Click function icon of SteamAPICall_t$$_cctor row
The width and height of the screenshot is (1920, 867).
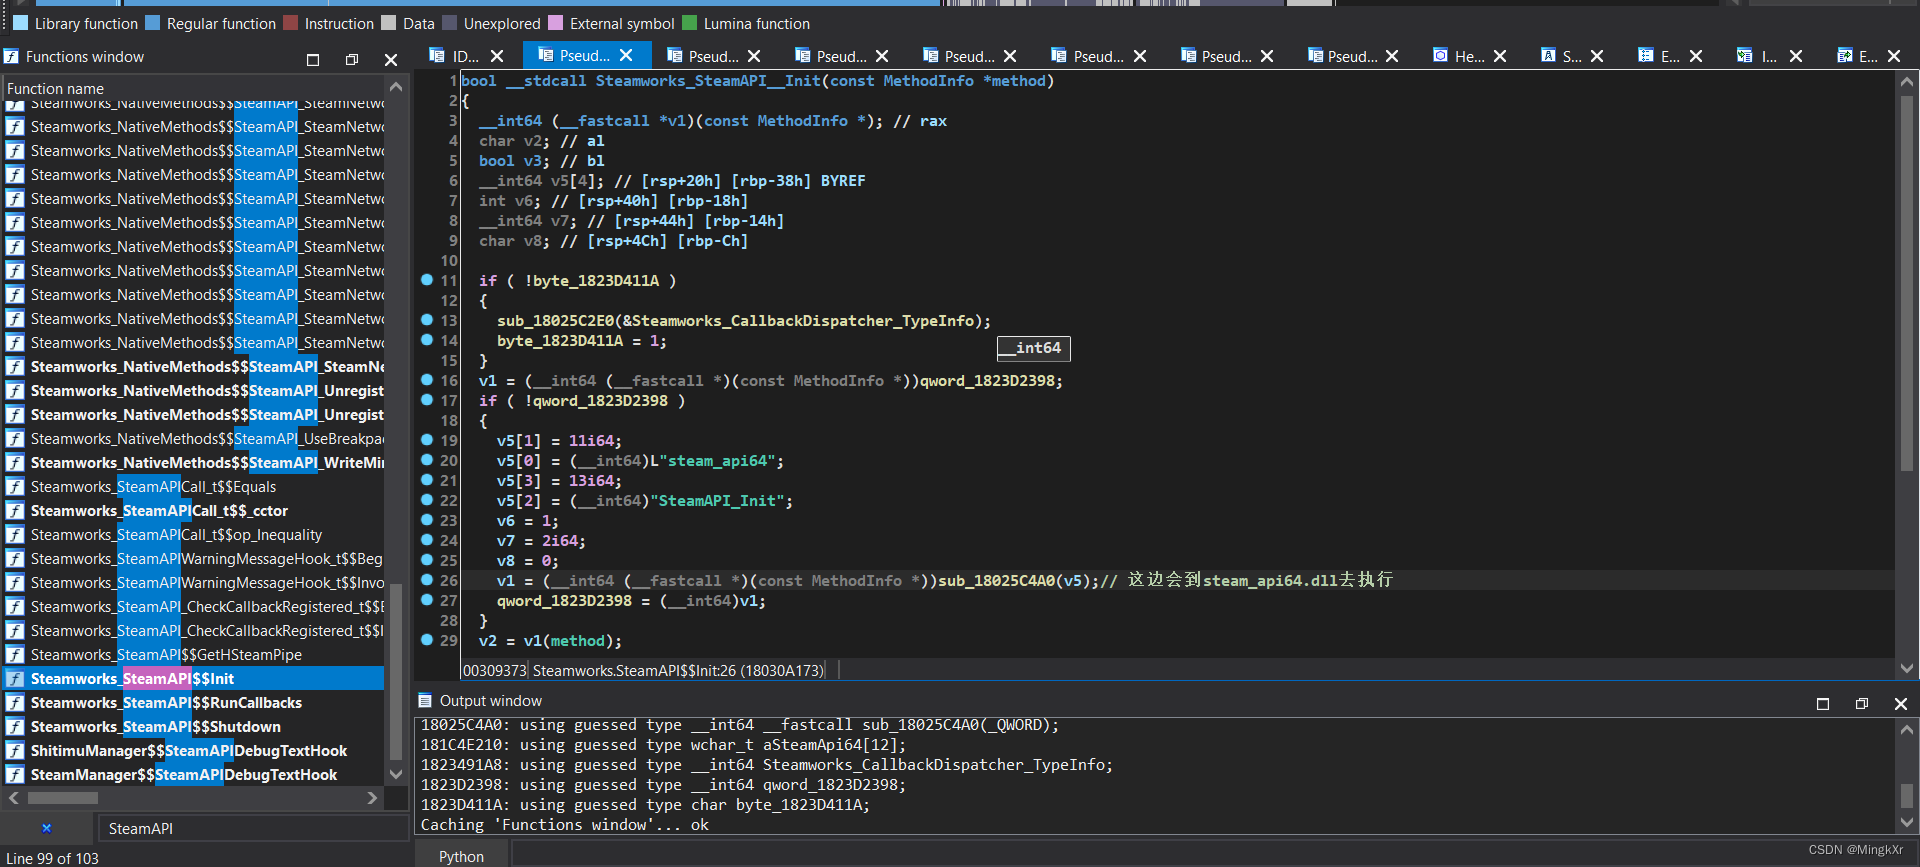click(15, 511)
